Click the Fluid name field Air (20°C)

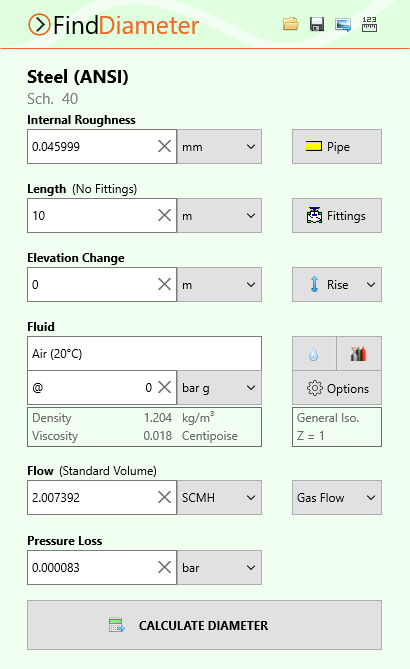(145, 353)
